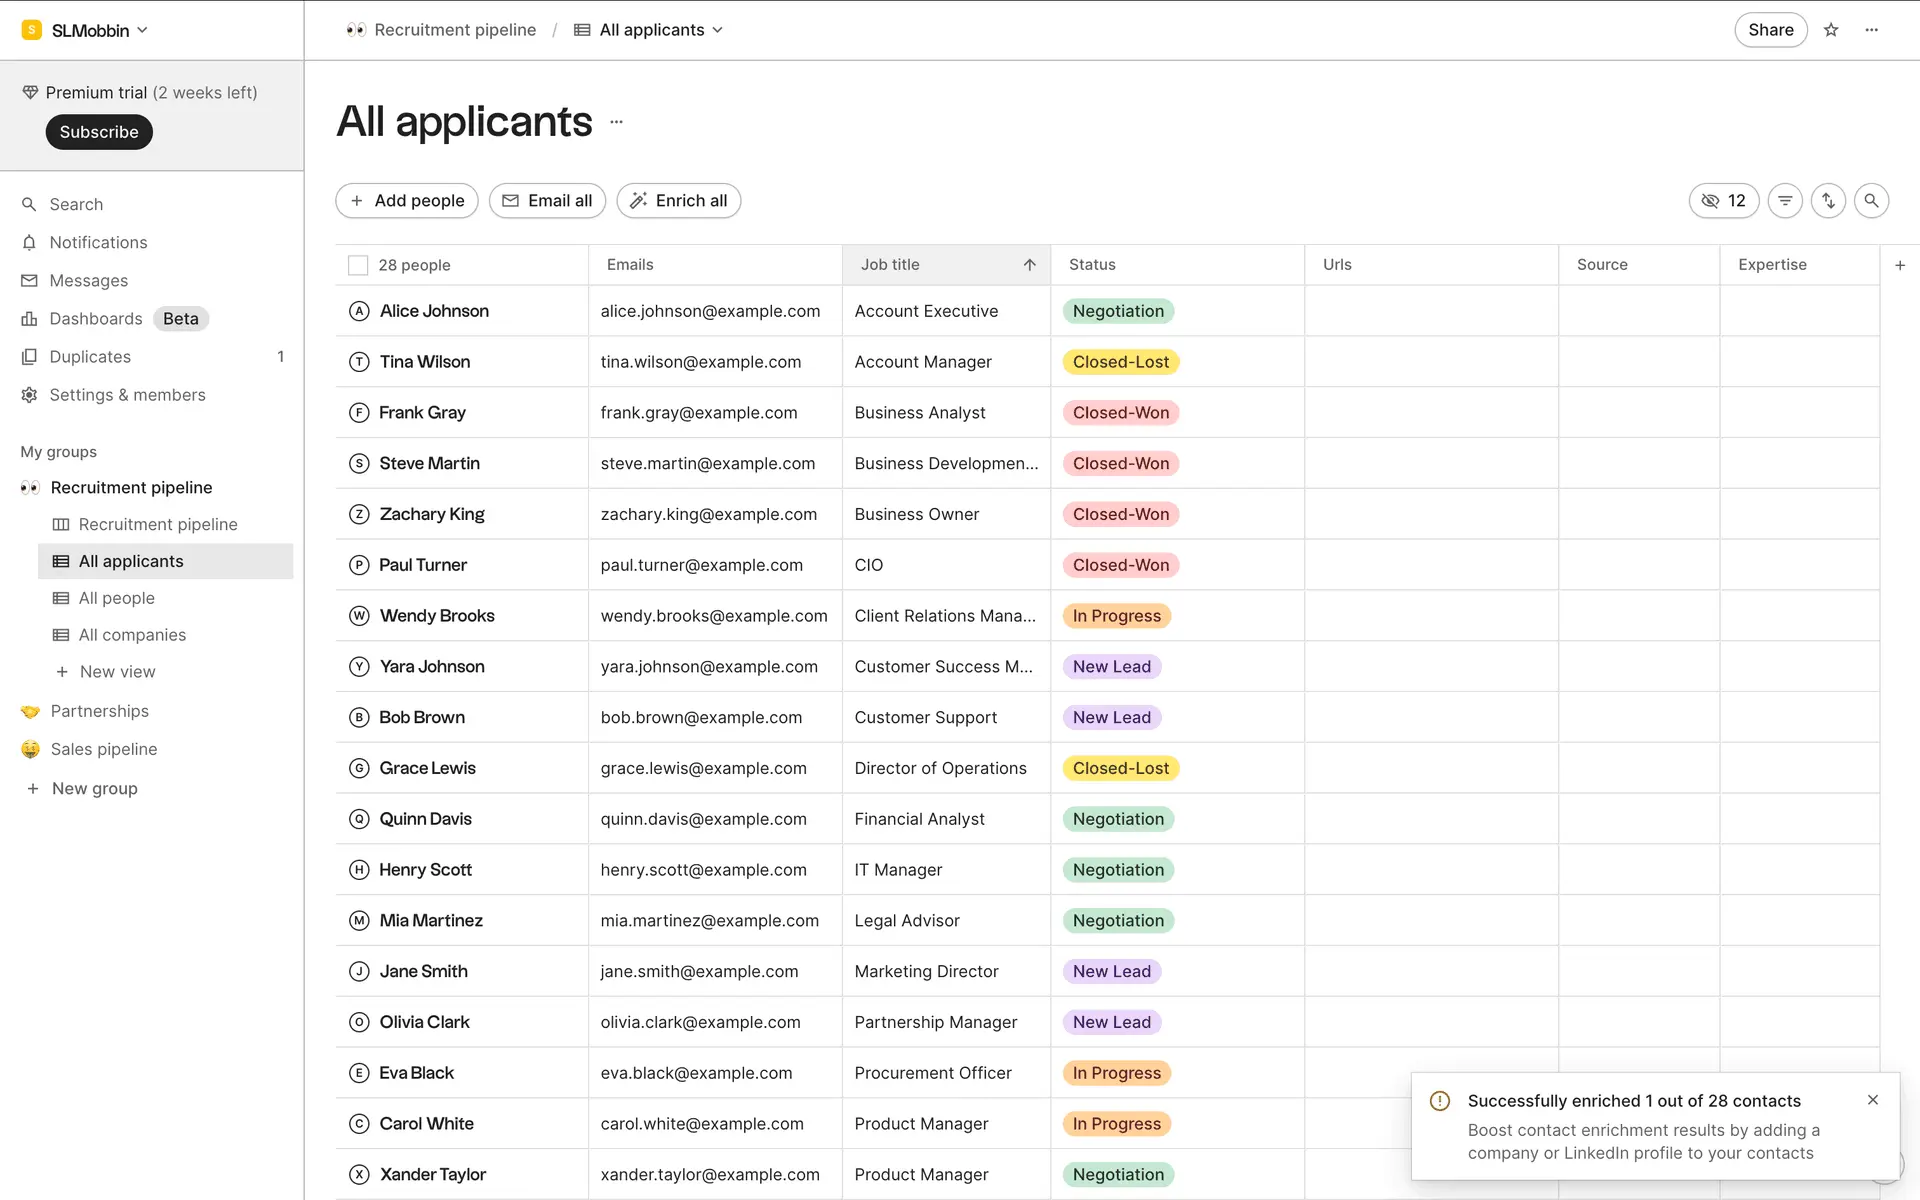Image resolution: width=1920 pixels, height=1200 pixels.
Task: Open the filter icon button
Action: click(x=1785, y=201)
